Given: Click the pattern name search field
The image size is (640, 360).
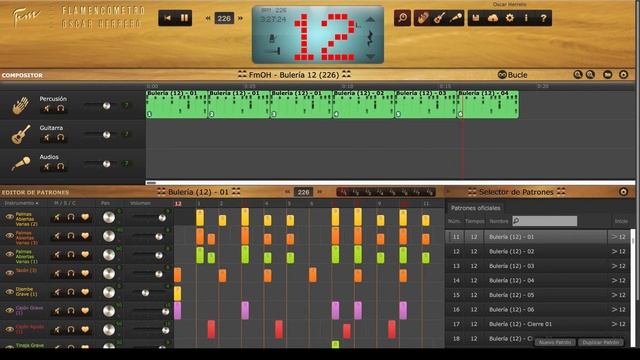Looking at the screenshot, I should pos(544,221).
